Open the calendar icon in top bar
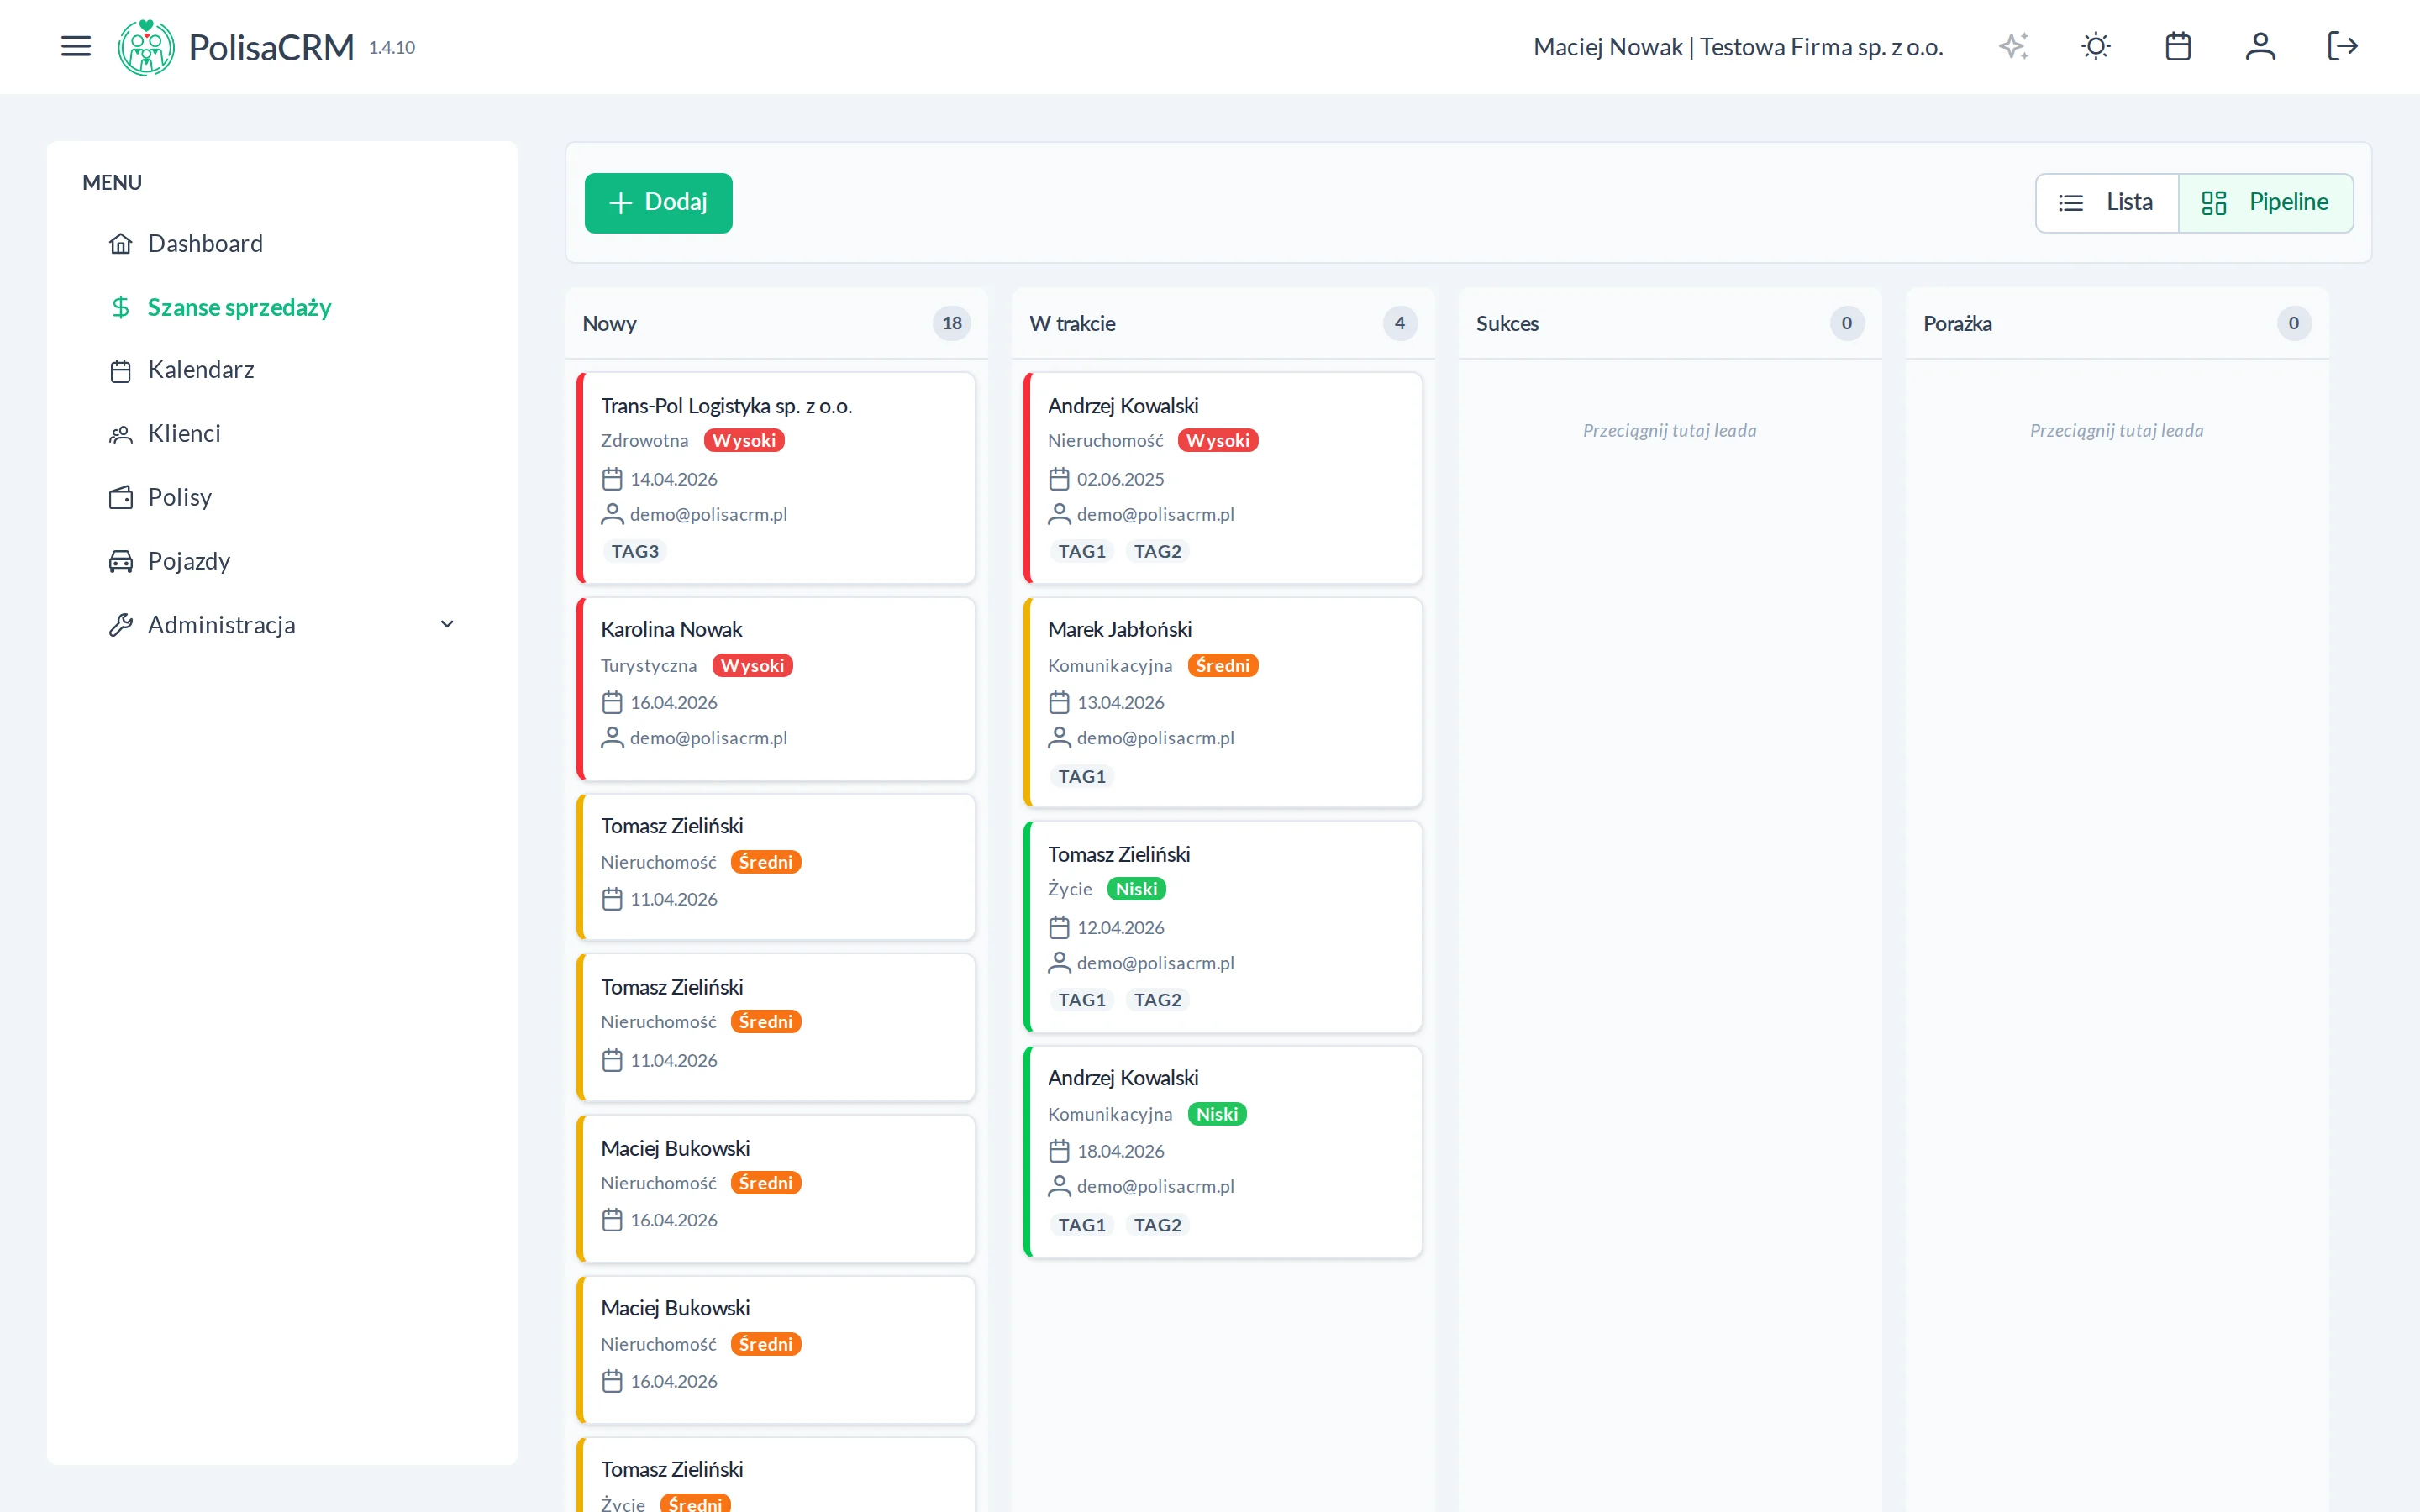 coord(2179,46)
